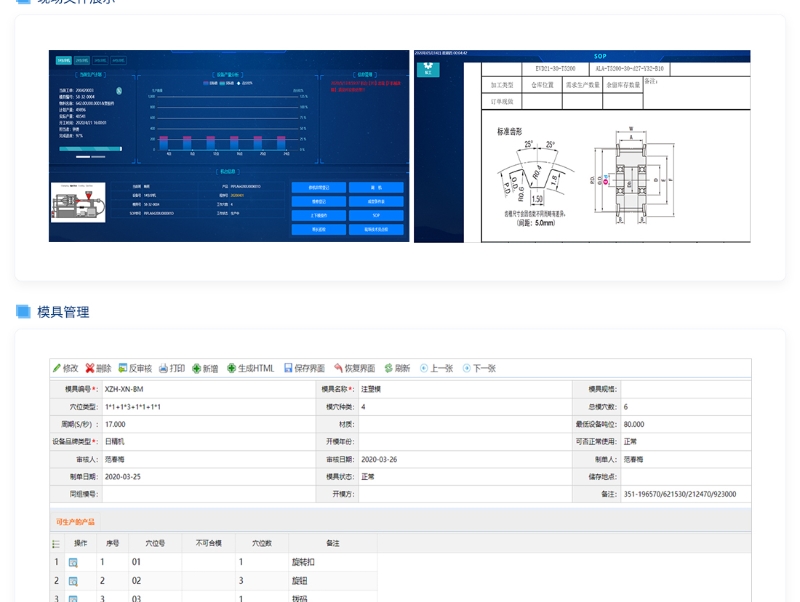Click the 穴位数 column header
800x602 pixels.
coord(262,543)
